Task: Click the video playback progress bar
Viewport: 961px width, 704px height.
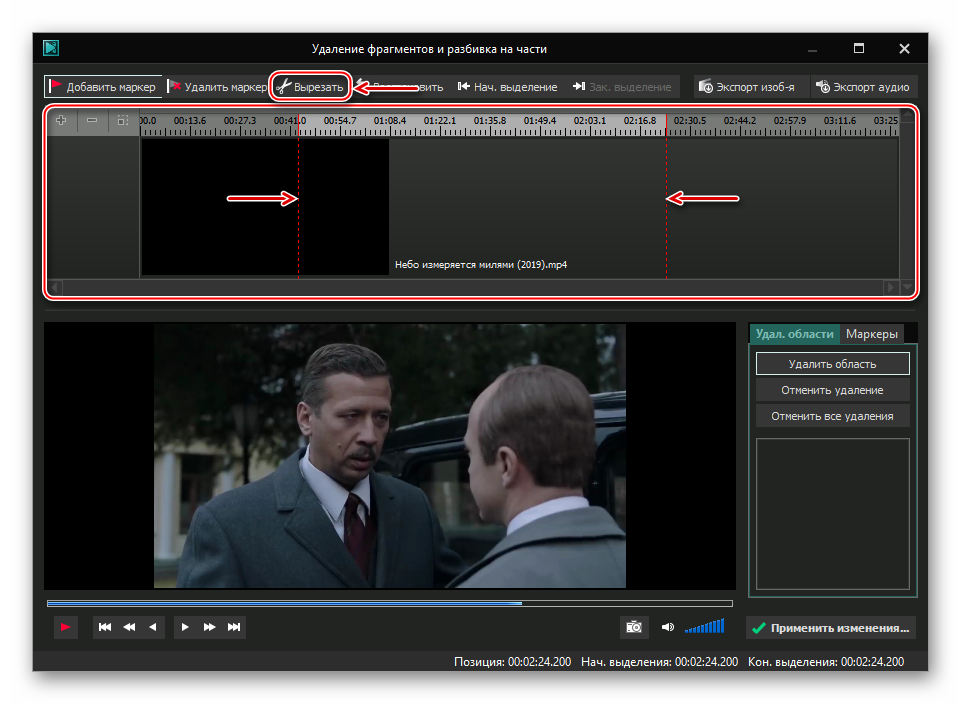Action: pos(389,603)
